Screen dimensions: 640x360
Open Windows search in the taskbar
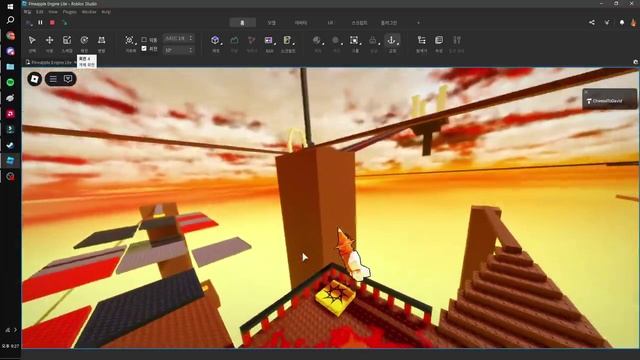[10, 20]
